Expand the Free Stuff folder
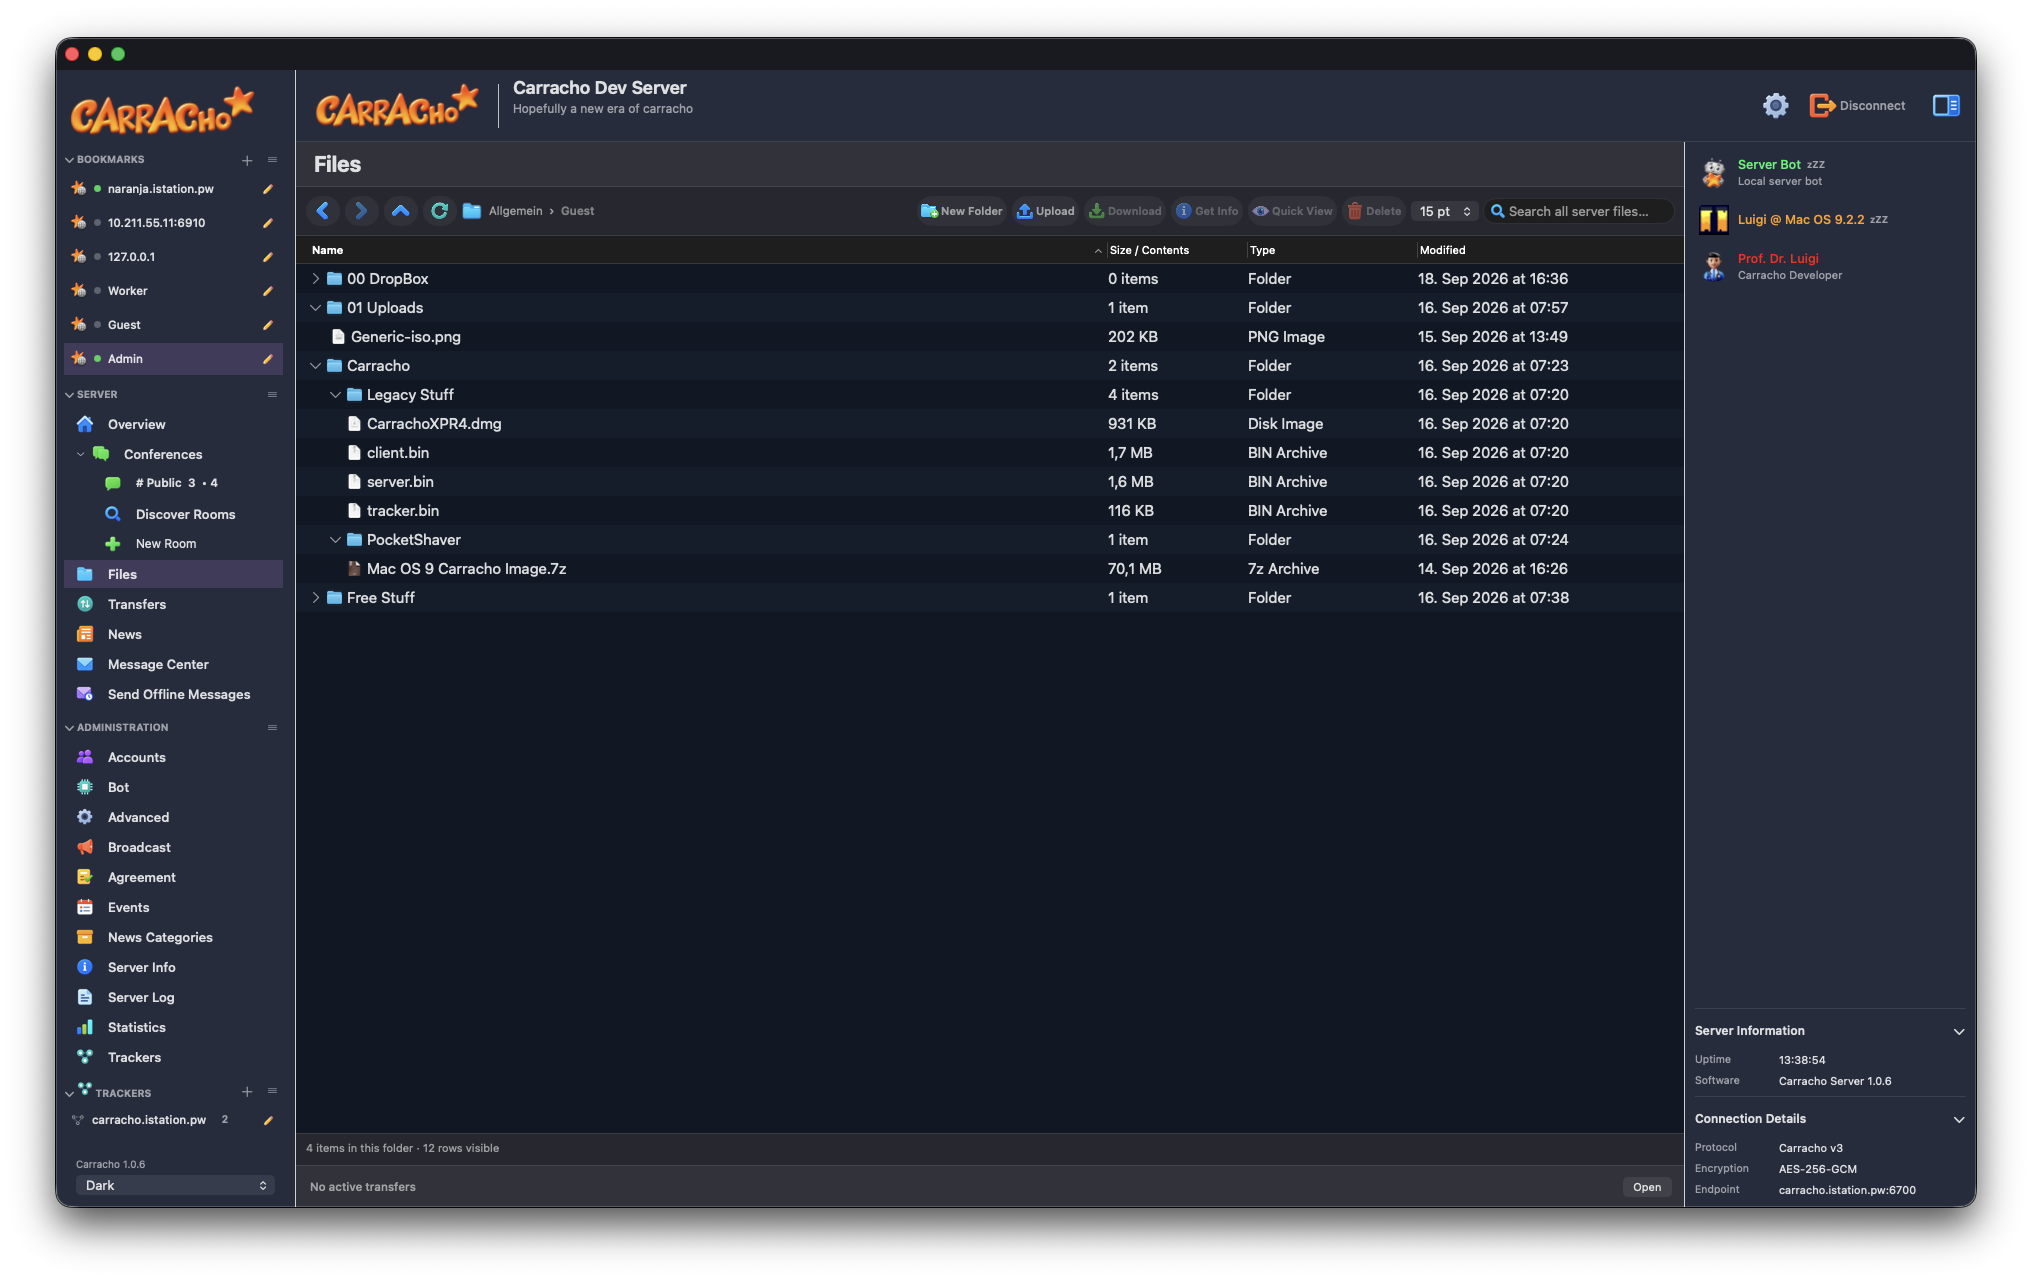Image resolution: width=2032 pixels, height=1281 pixels. 316,598
